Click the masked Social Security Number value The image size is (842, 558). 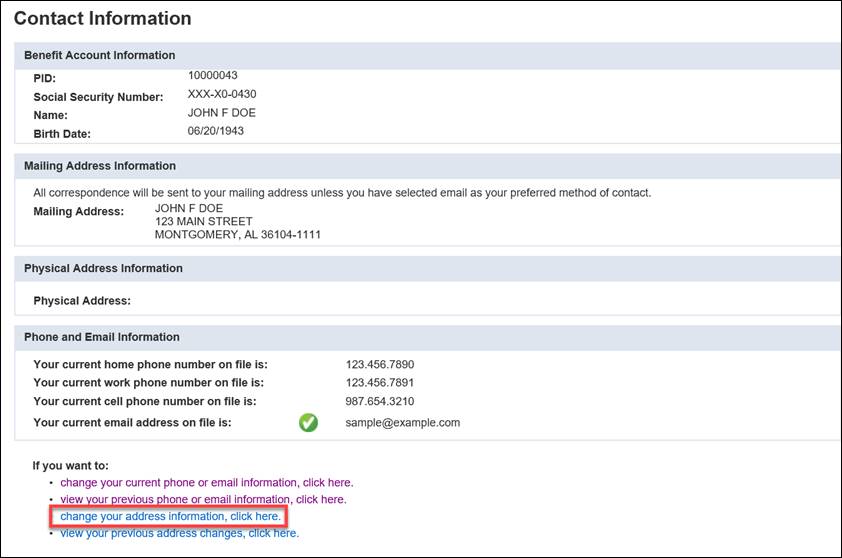pyautogui.click(x=222, y=94)
